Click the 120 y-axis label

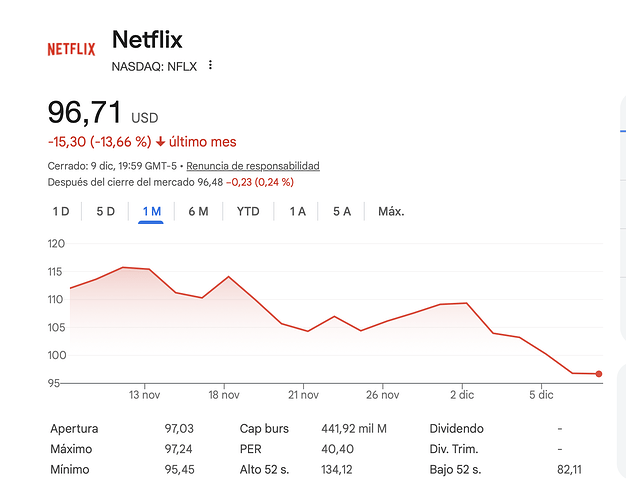click(56, 244)
